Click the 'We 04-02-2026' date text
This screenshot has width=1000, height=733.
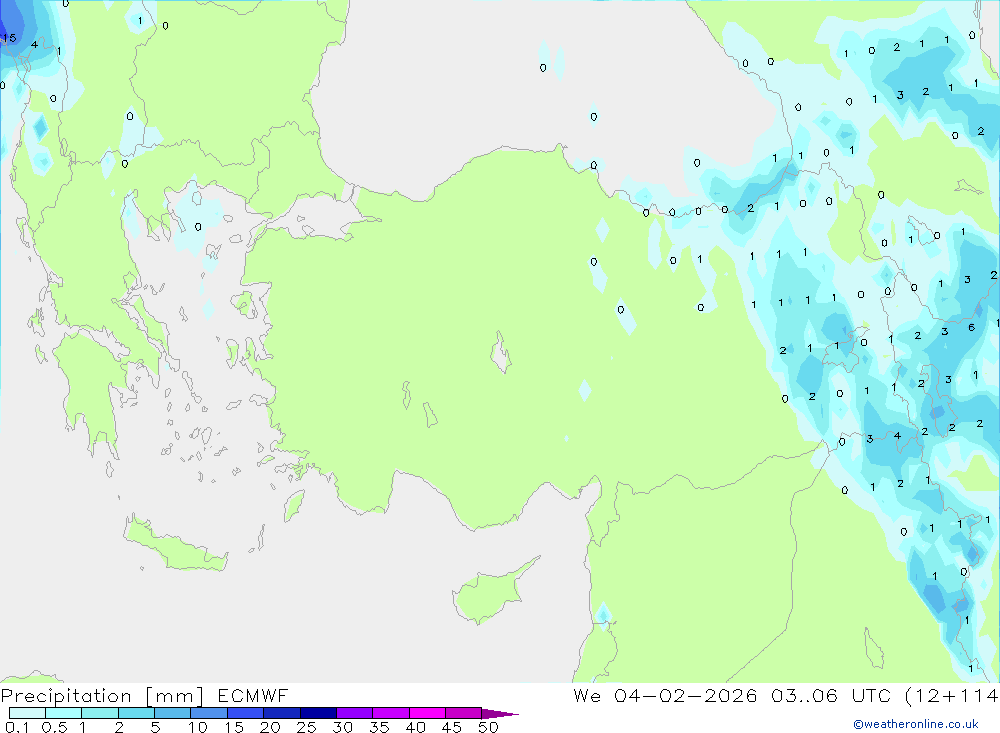tap(665, 695)
